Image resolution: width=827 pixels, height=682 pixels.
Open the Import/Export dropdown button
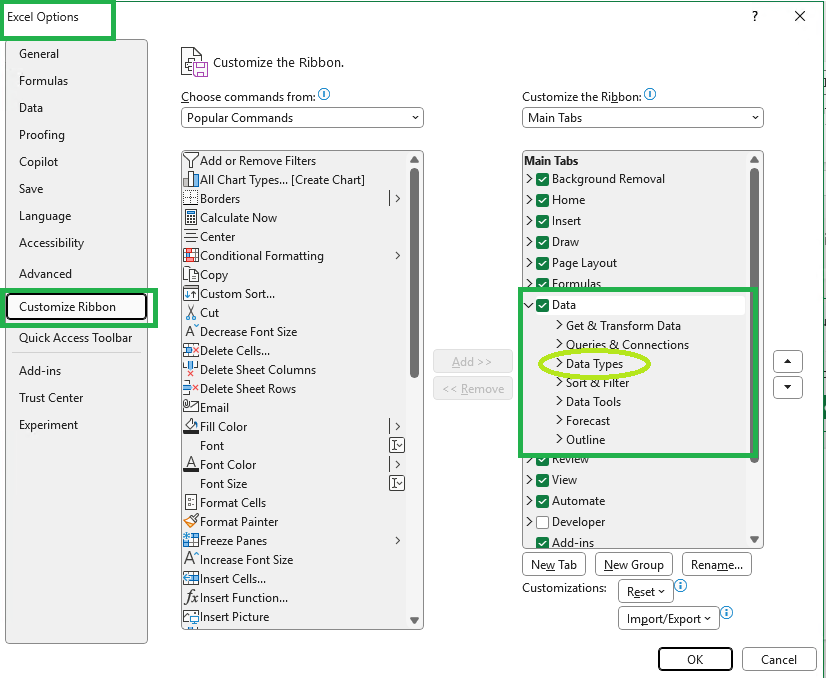[x=669, y=618]
